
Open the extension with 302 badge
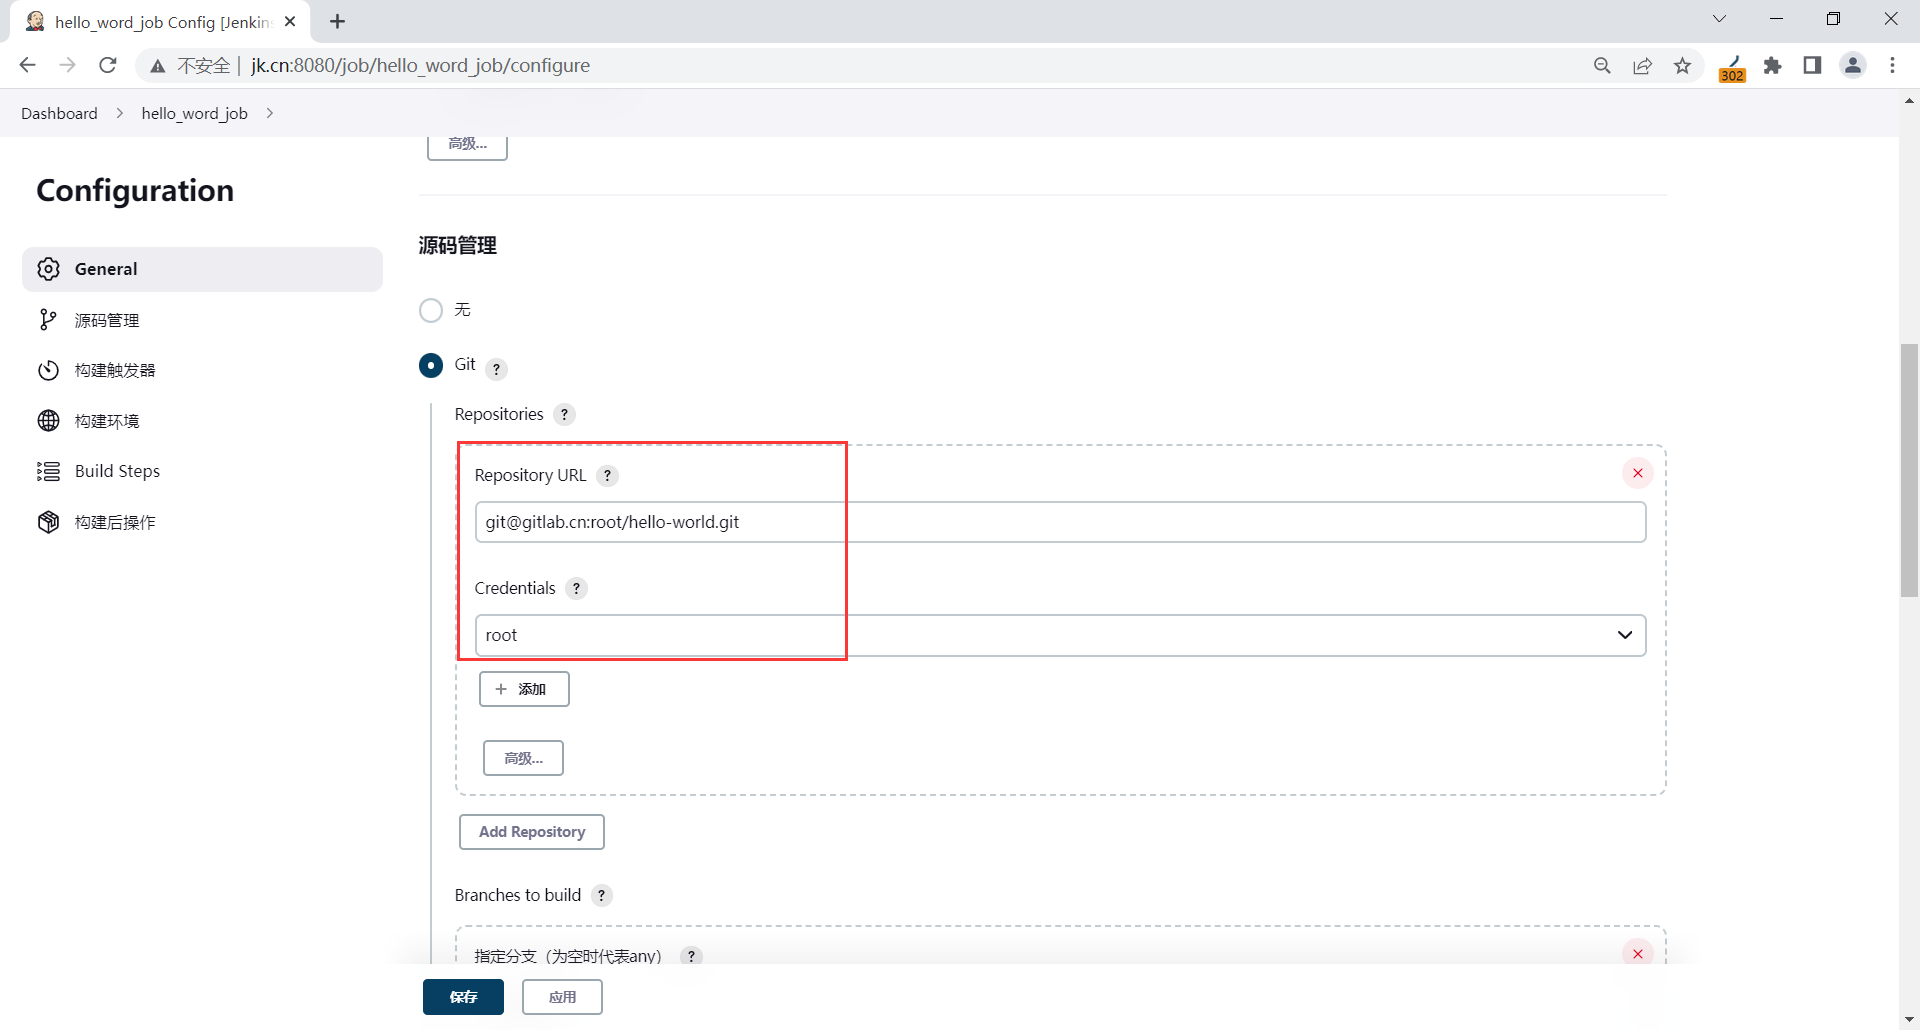coord(1732,67)
